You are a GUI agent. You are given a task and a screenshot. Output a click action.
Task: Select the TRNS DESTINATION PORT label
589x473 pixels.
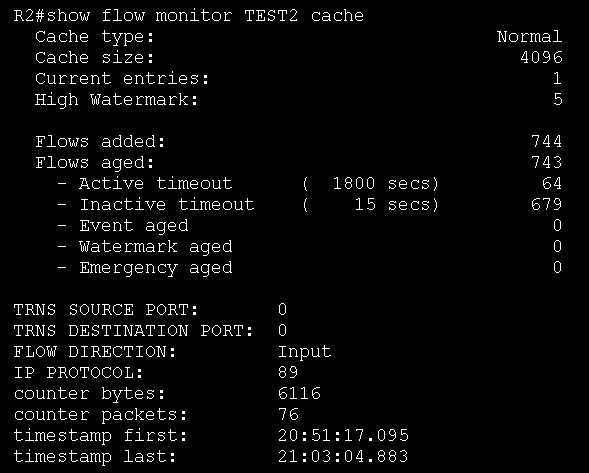(x=133, y=331)
